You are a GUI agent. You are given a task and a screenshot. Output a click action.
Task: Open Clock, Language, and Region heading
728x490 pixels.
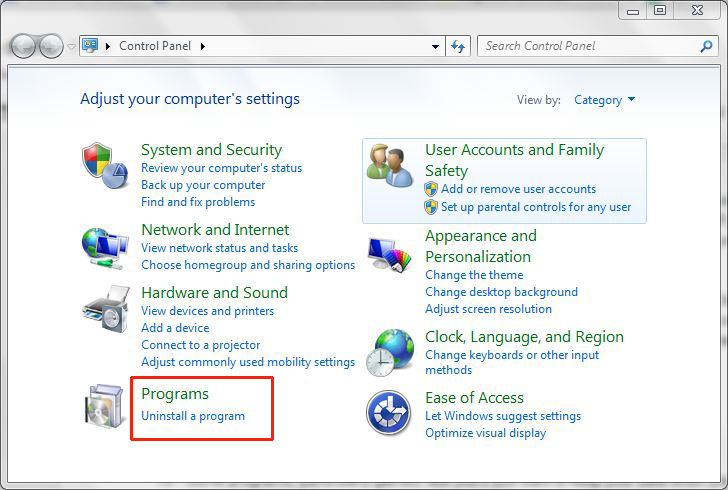click(x=524, y=337)
